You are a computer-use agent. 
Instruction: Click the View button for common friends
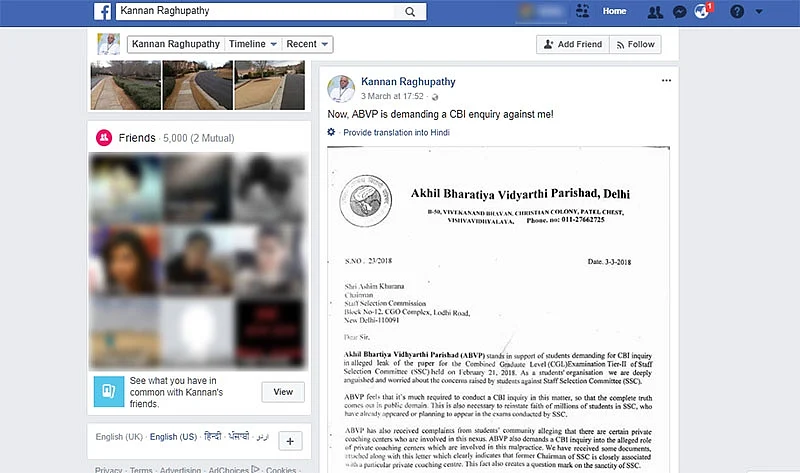coord(283,392)
